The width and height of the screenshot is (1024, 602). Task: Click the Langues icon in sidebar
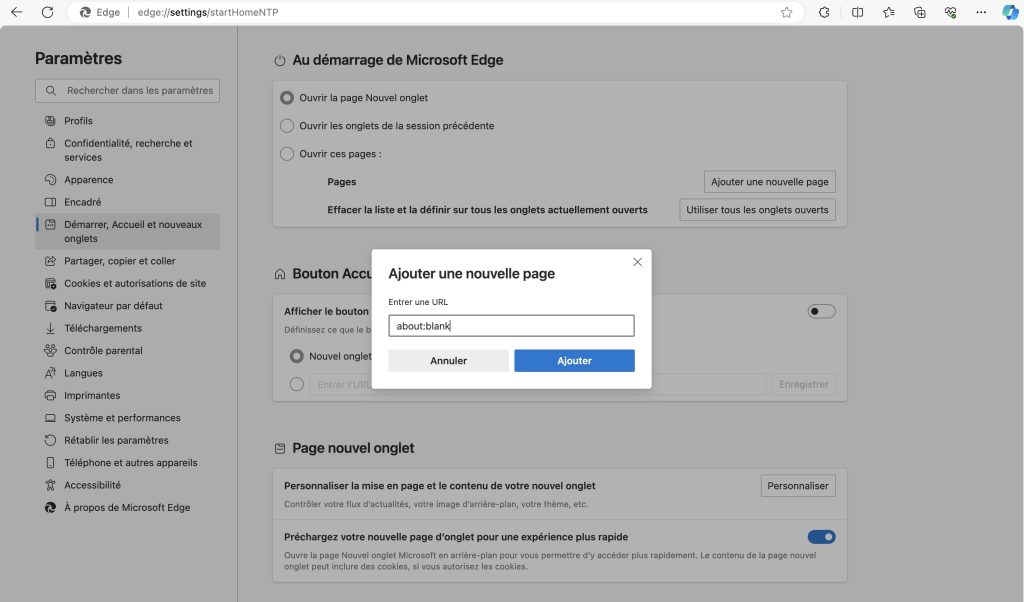50,373
